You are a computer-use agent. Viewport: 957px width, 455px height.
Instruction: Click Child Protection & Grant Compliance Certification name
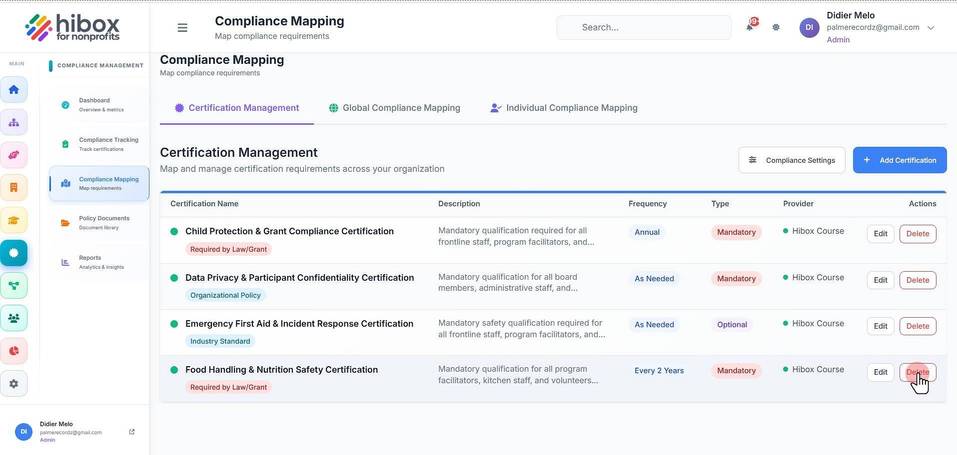pyautogui.click(x=289, y=231)
